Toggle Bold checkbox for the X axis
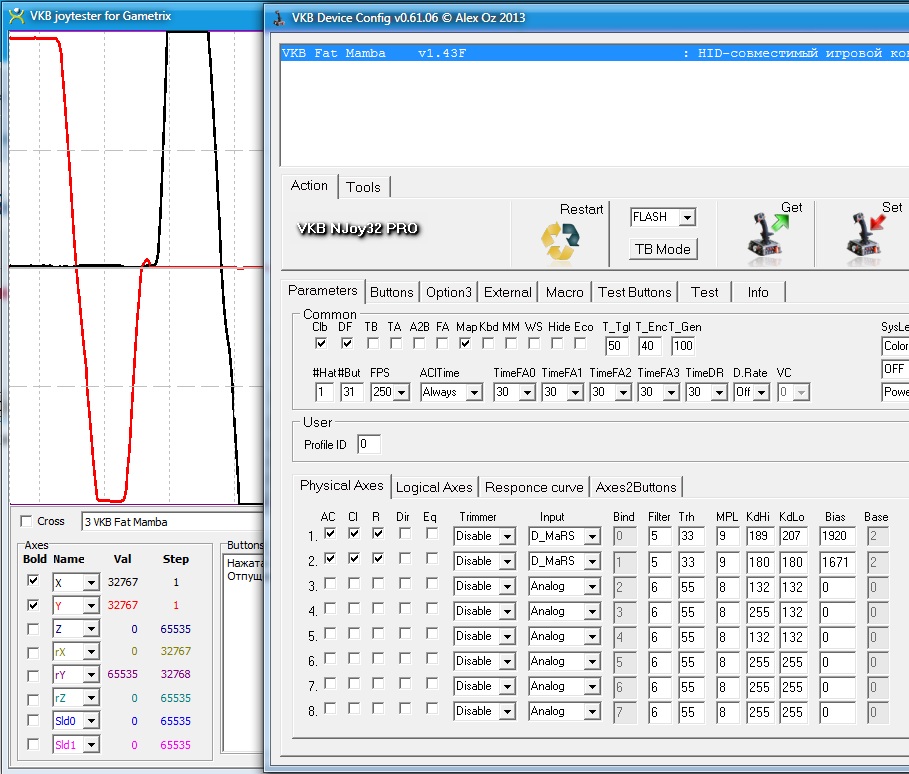The width and height of the screenshot is (909, 774). point(33,581)
